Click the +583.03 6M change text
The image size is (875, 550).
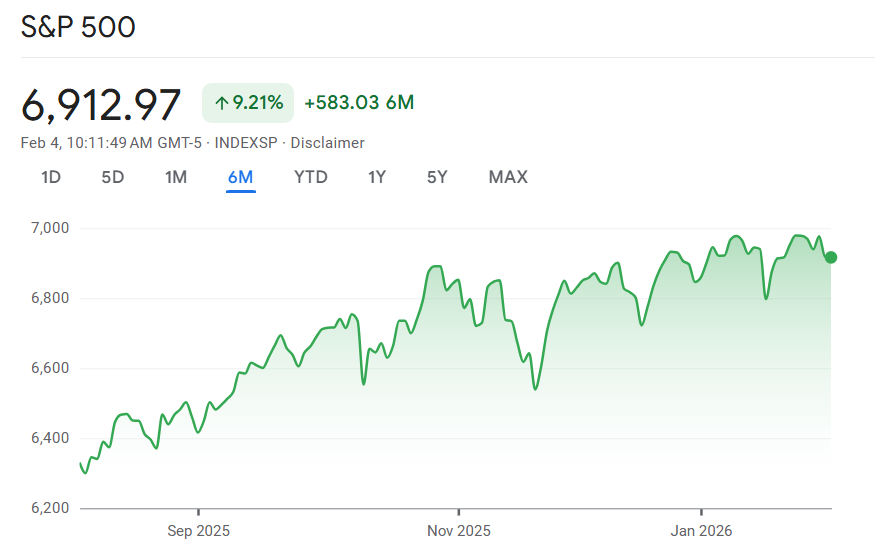pos(359,103)
